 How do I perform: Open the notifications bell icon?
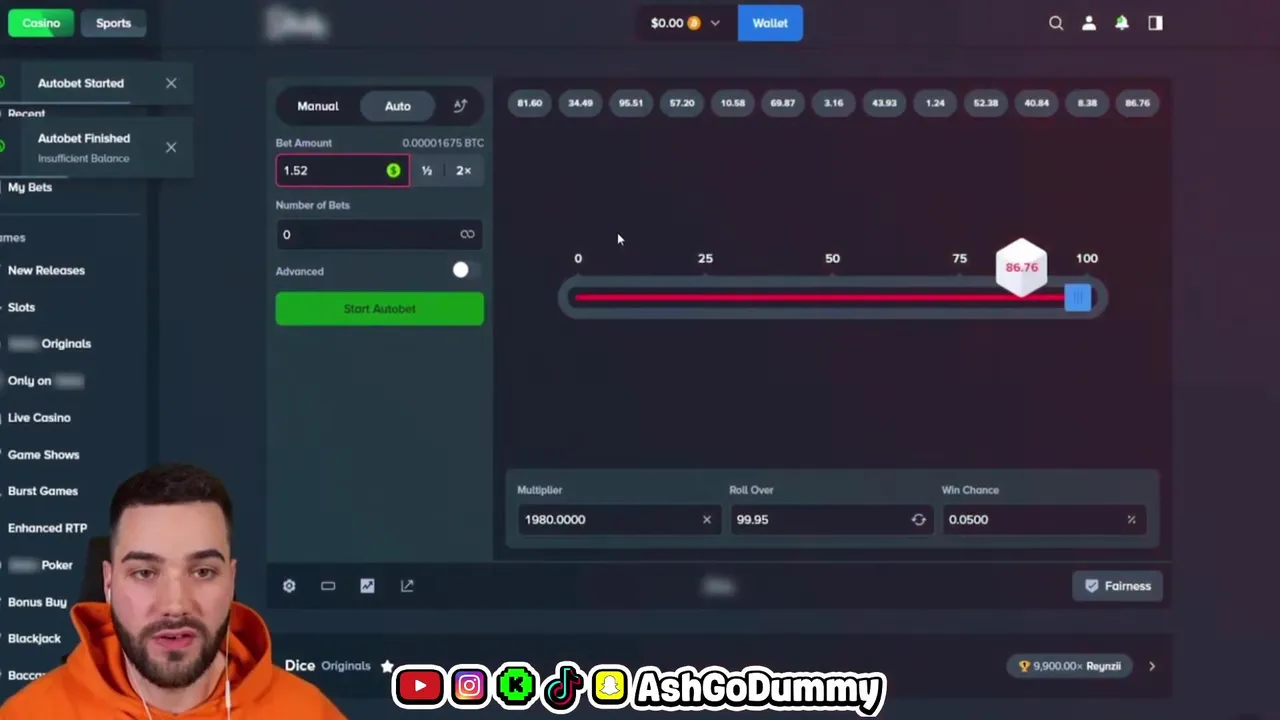(1122, 23)
